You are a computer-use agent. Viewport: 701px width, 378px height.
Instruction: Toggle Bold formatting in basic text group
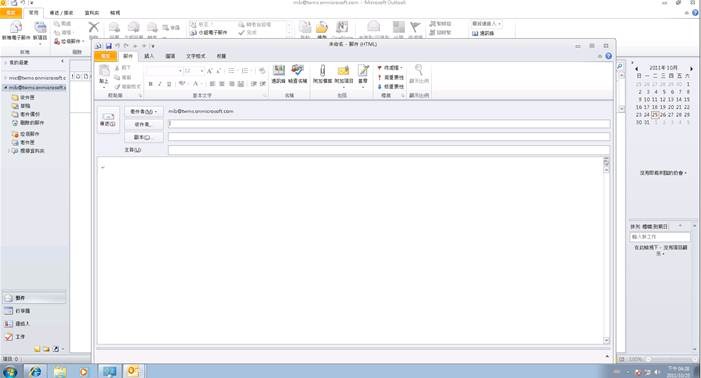pos(151,84)
